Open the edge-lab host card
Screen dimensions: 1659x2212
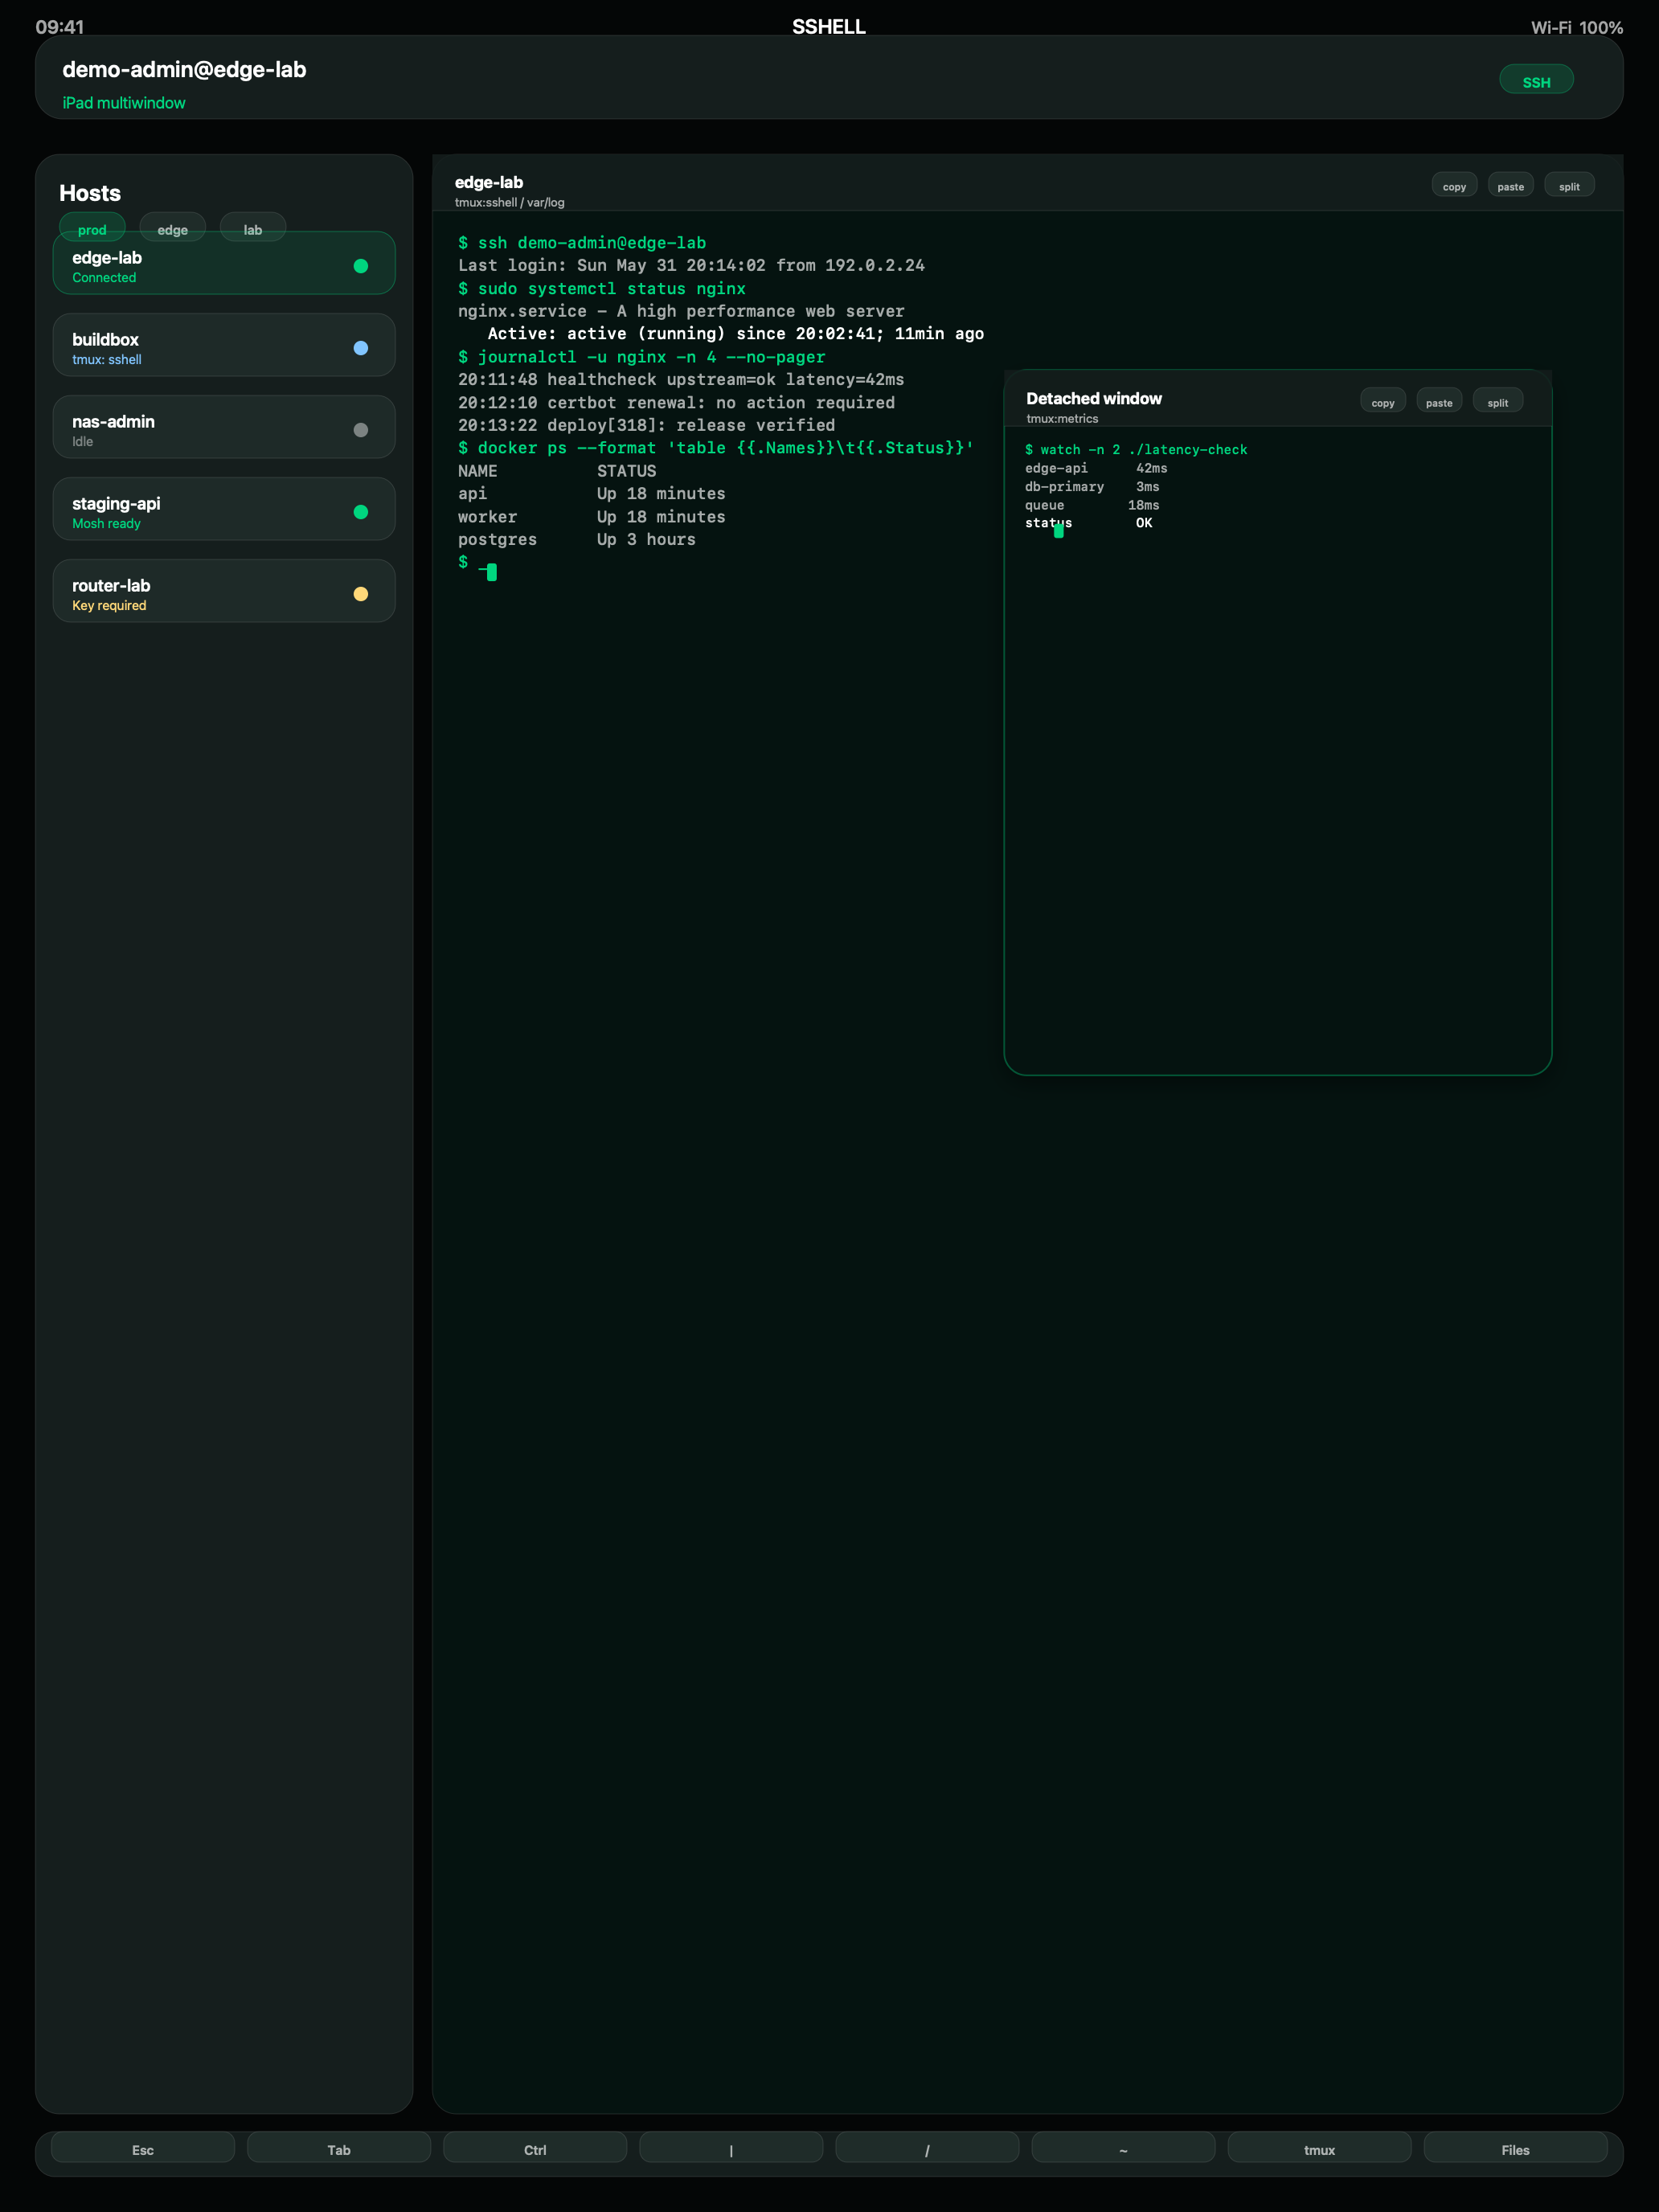click(224, 264)
